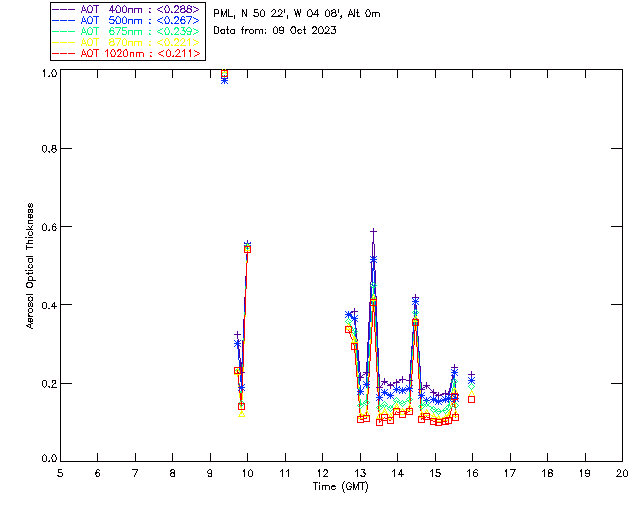
Task: Click the 0.4 y-axis tick label
Action: (49, 305)
